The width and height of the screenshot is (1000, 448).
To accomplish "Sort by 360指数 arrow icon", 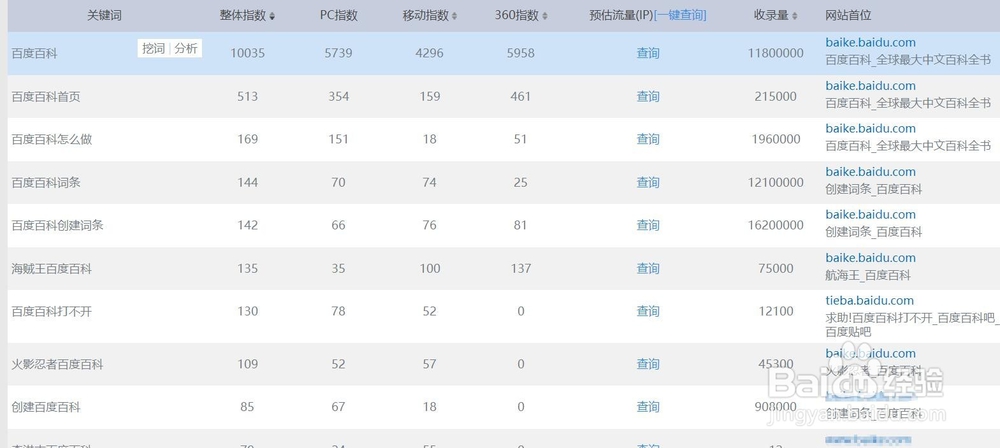I will tap(545, 16).
